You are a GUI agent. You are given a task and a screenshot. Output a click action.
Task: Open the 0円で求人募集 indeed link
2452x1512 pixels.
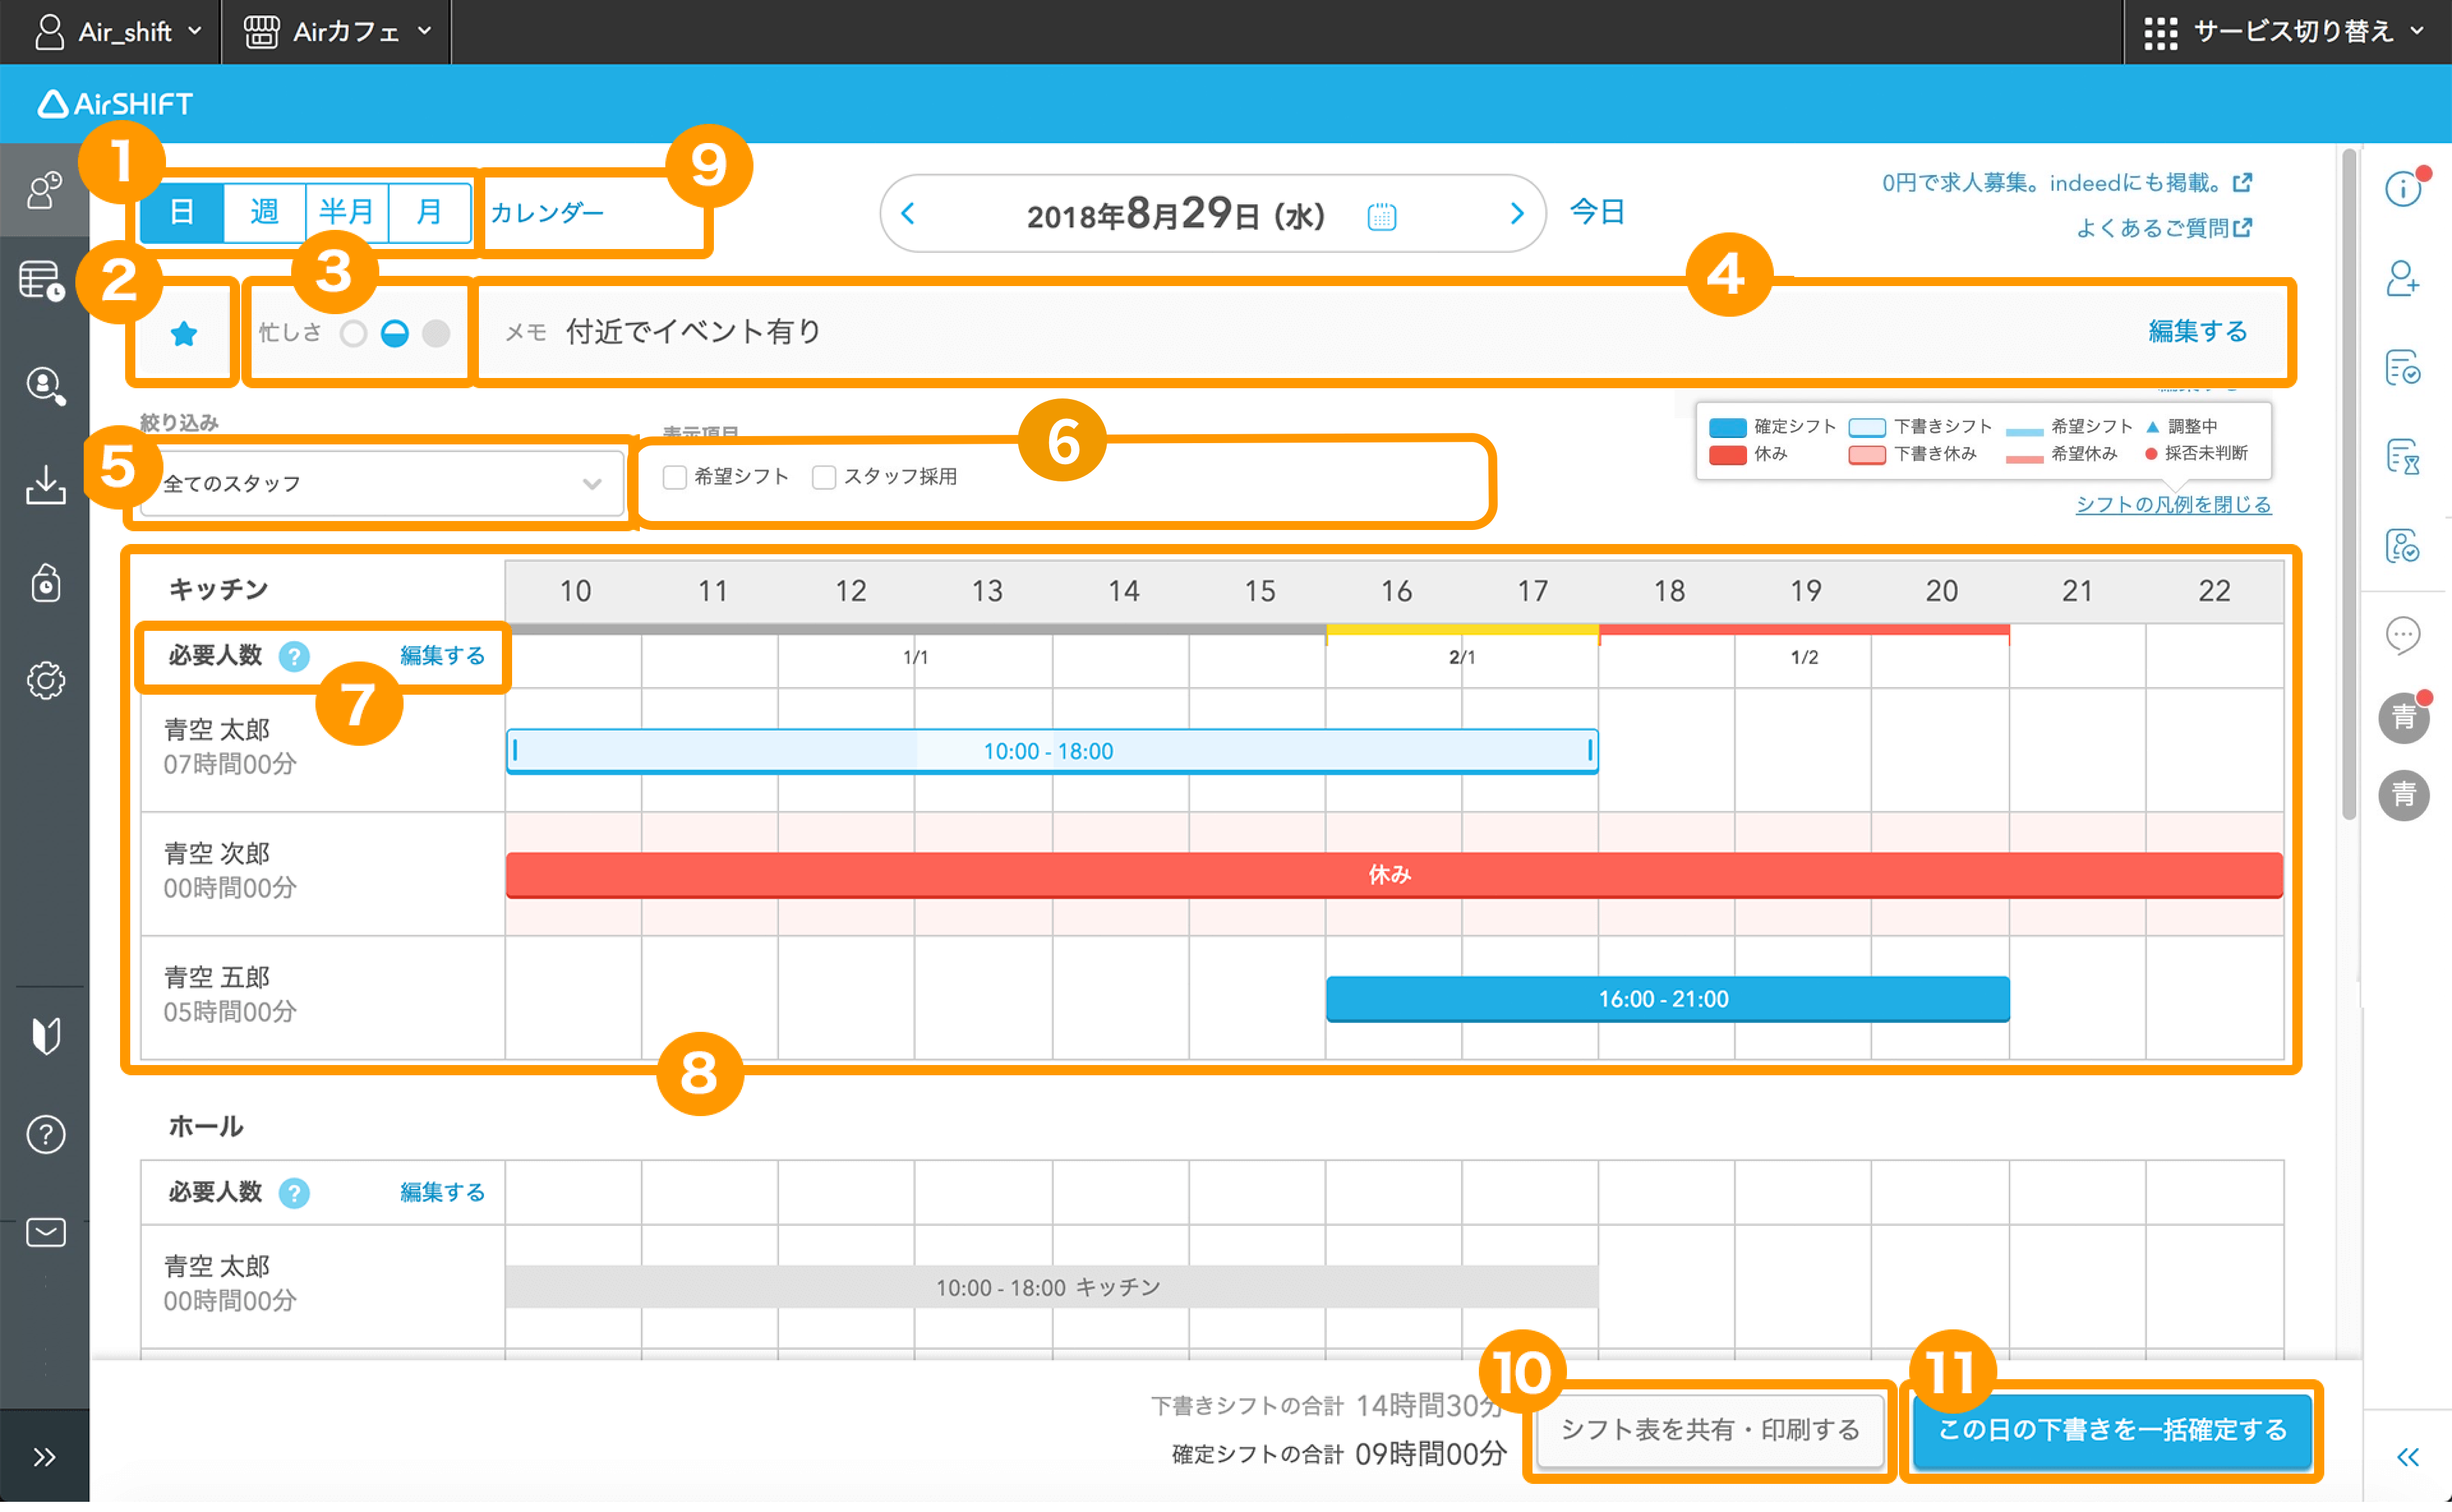[2066, 183]
